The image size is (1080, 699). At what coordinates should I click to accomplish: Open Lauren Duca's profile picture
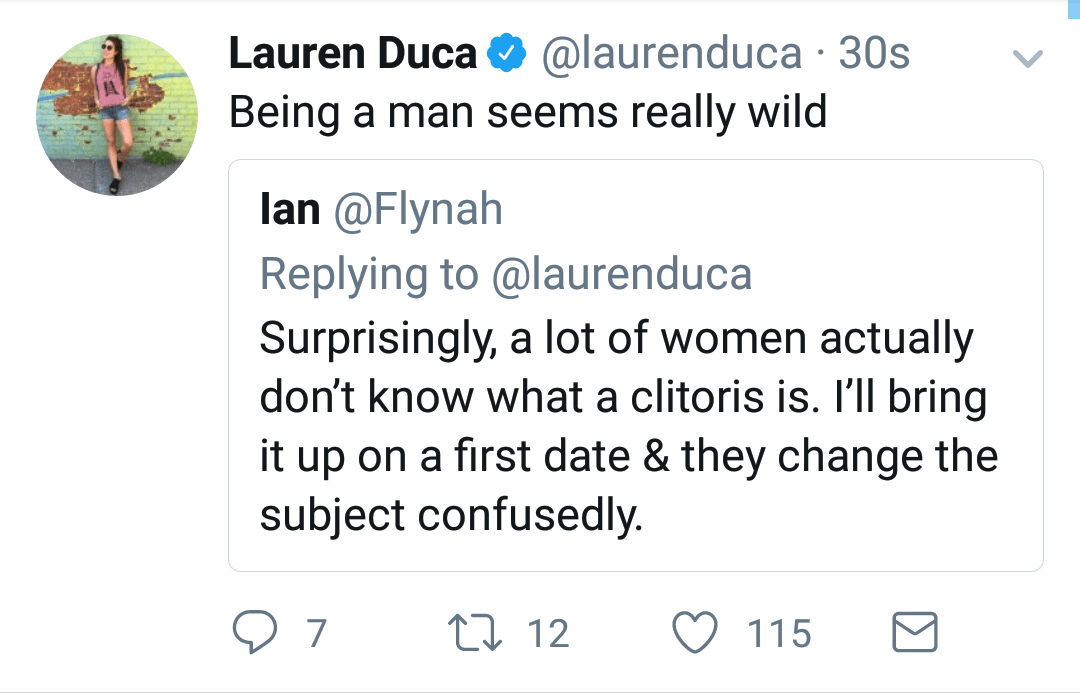tap(117, 114)
